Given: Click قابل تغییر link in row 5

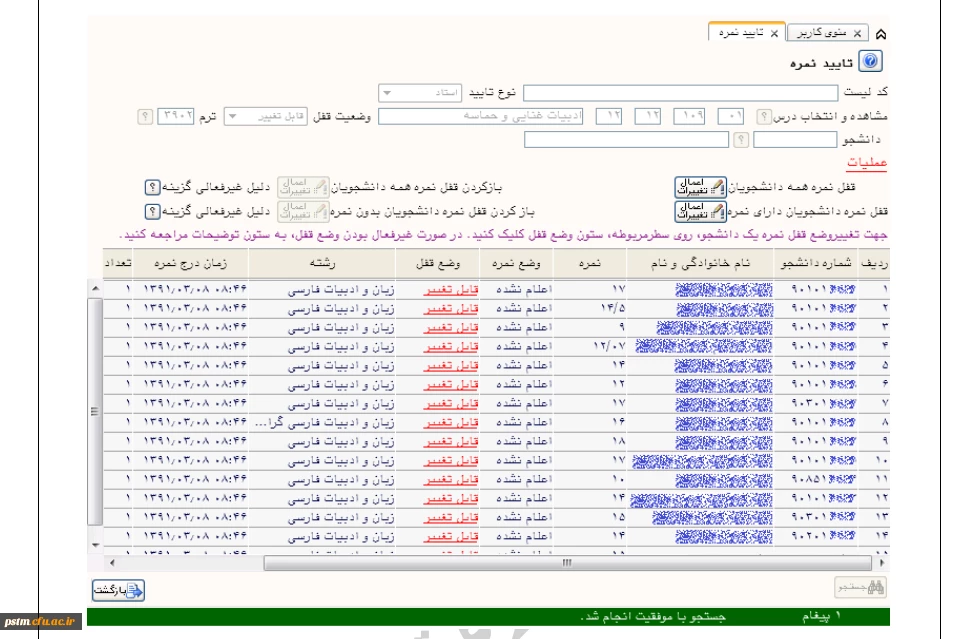Looking at the screenshot, I should pyautogui.click(x=450, y=365).
